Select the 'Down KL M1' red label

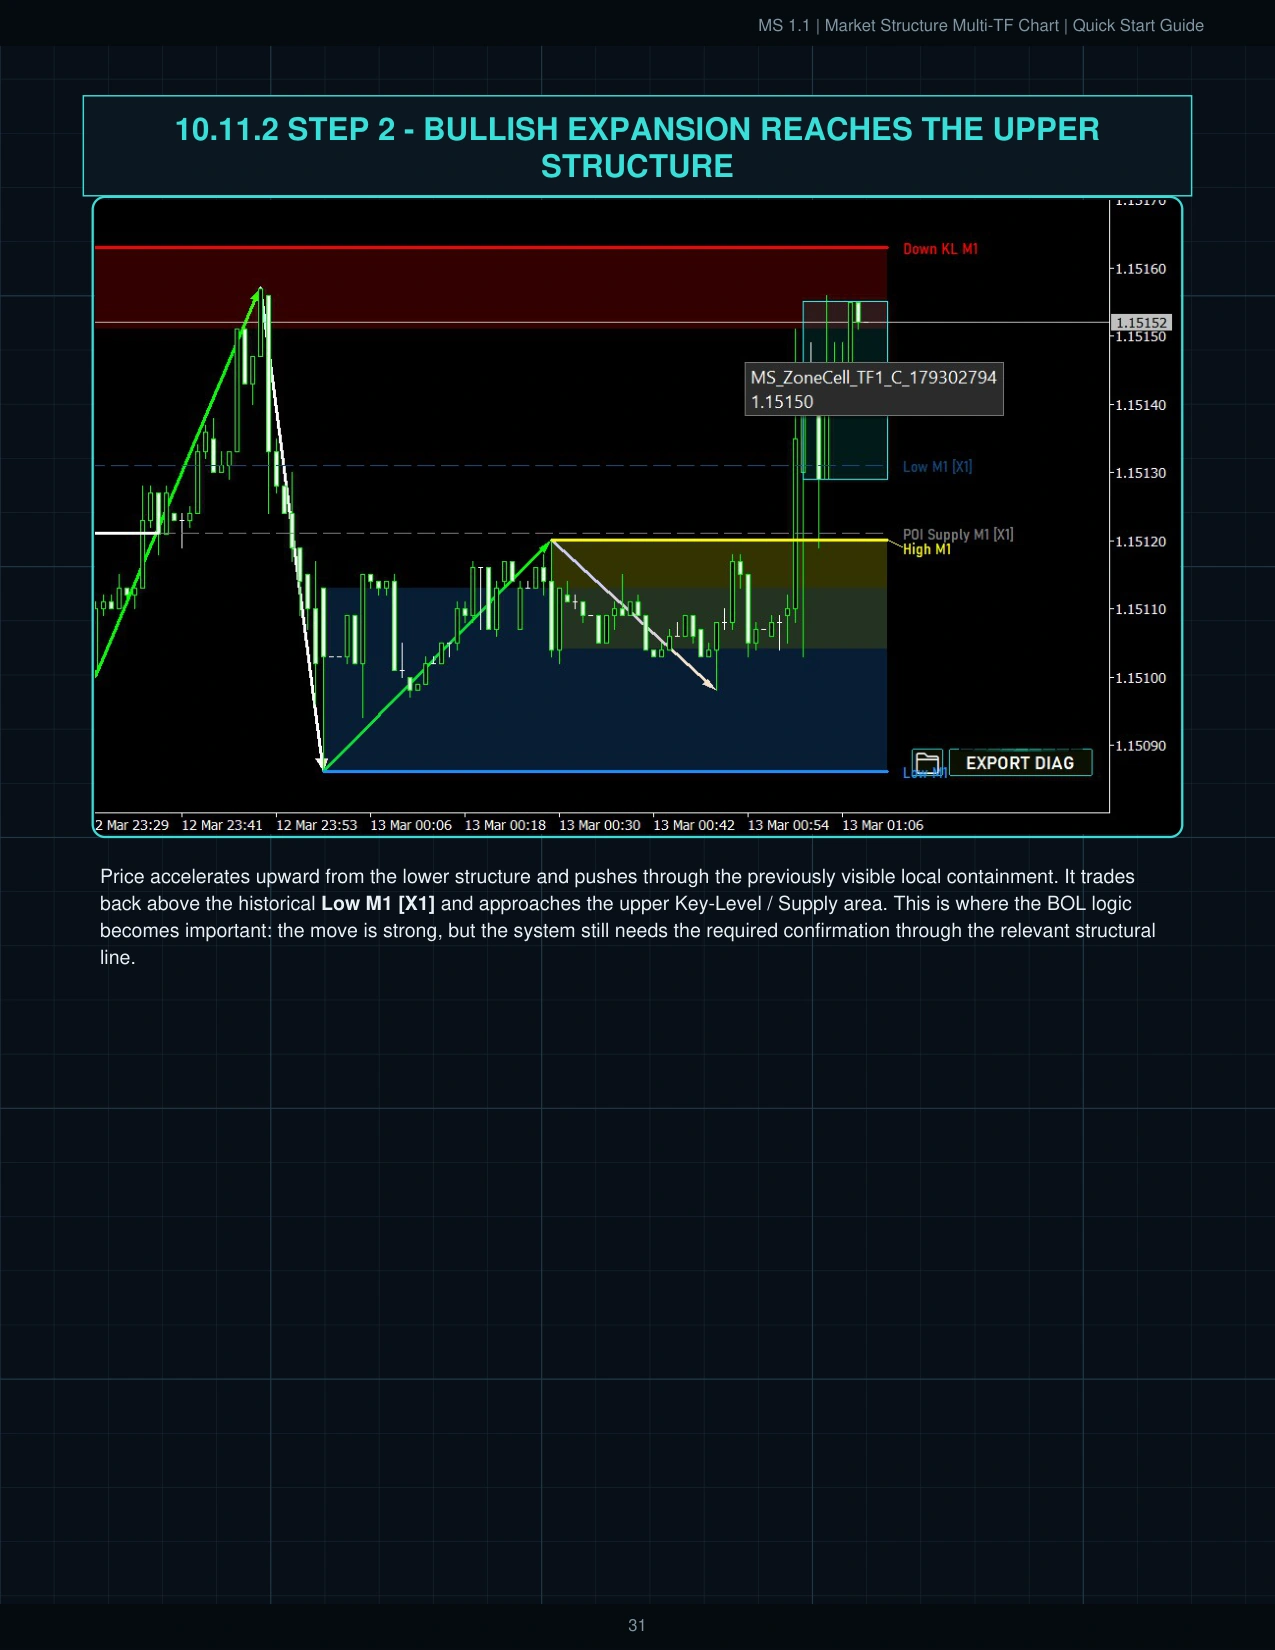940,249
